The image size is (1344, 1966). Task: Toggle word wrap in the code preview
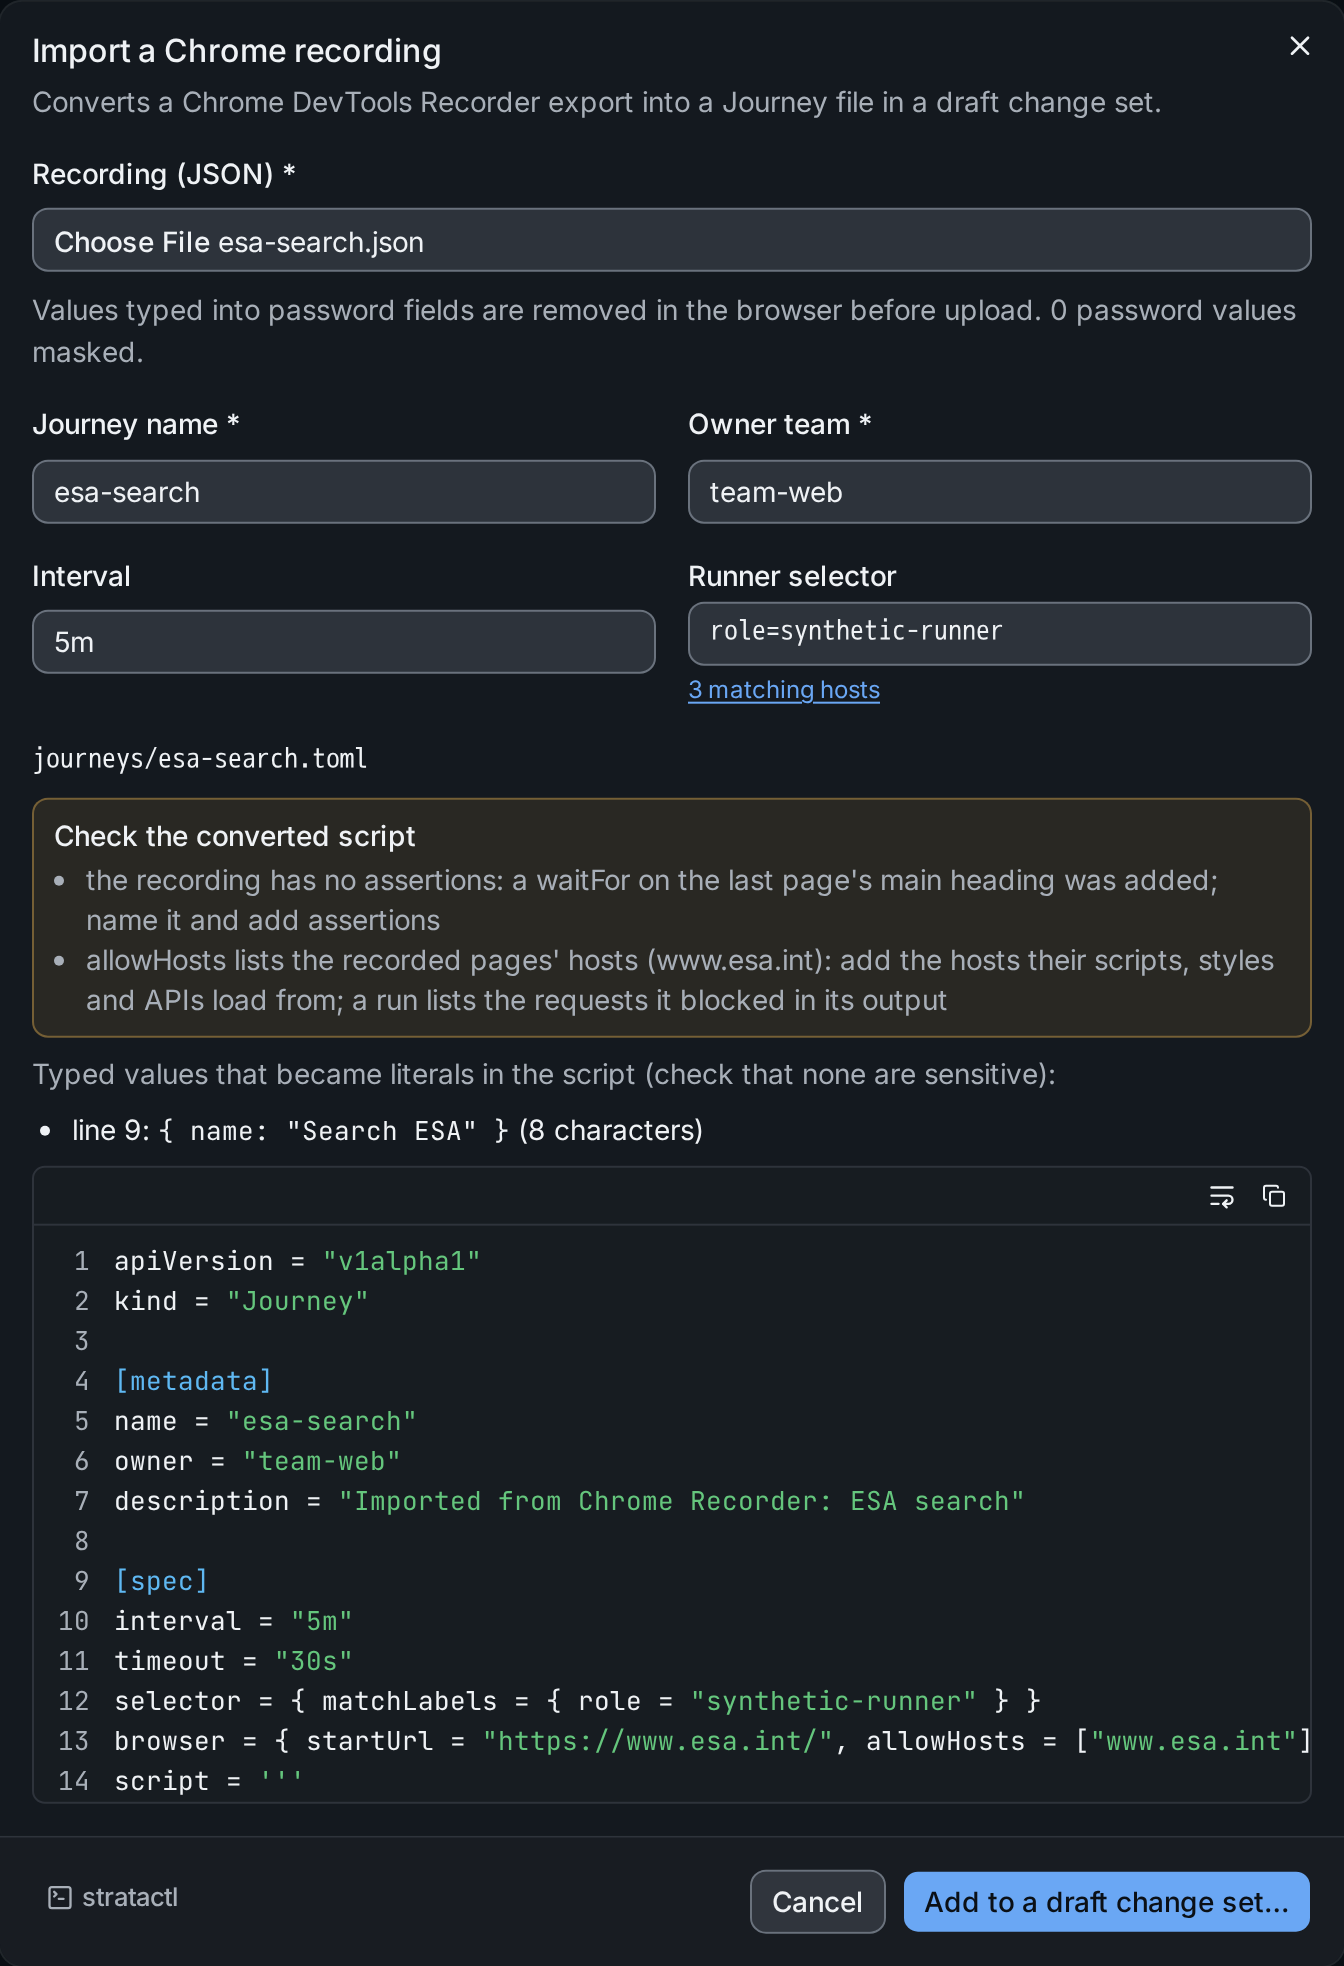1221,1196
